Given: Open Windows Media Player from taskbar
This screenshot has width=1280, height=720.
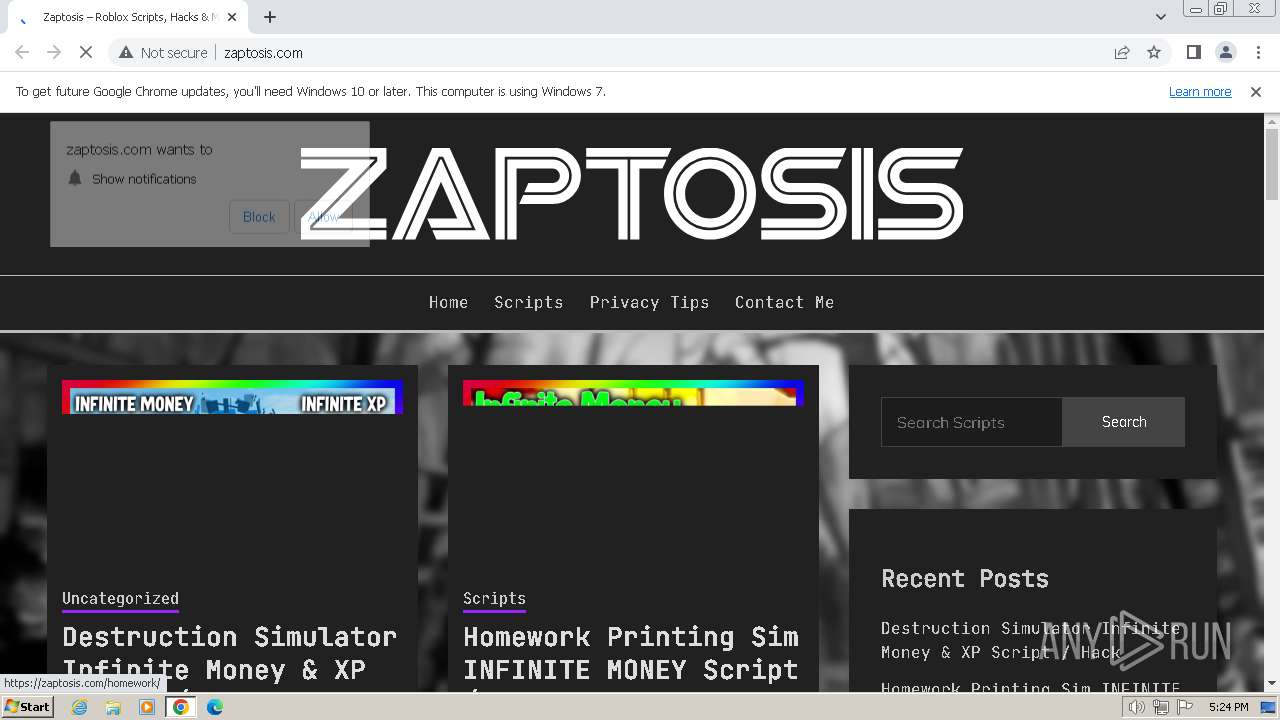Looking at the screenshot, I should (147, 707).
